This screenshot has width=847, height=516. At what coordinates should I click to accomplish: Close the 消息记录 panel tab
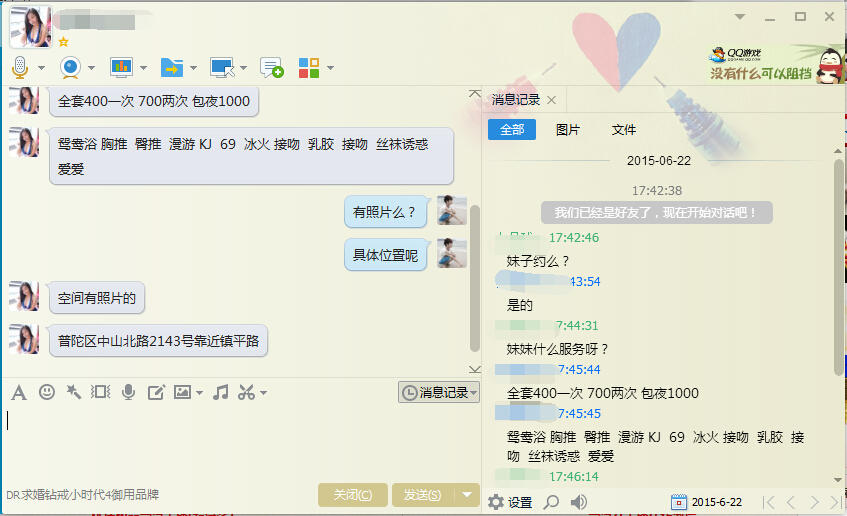tap(552, 100)
